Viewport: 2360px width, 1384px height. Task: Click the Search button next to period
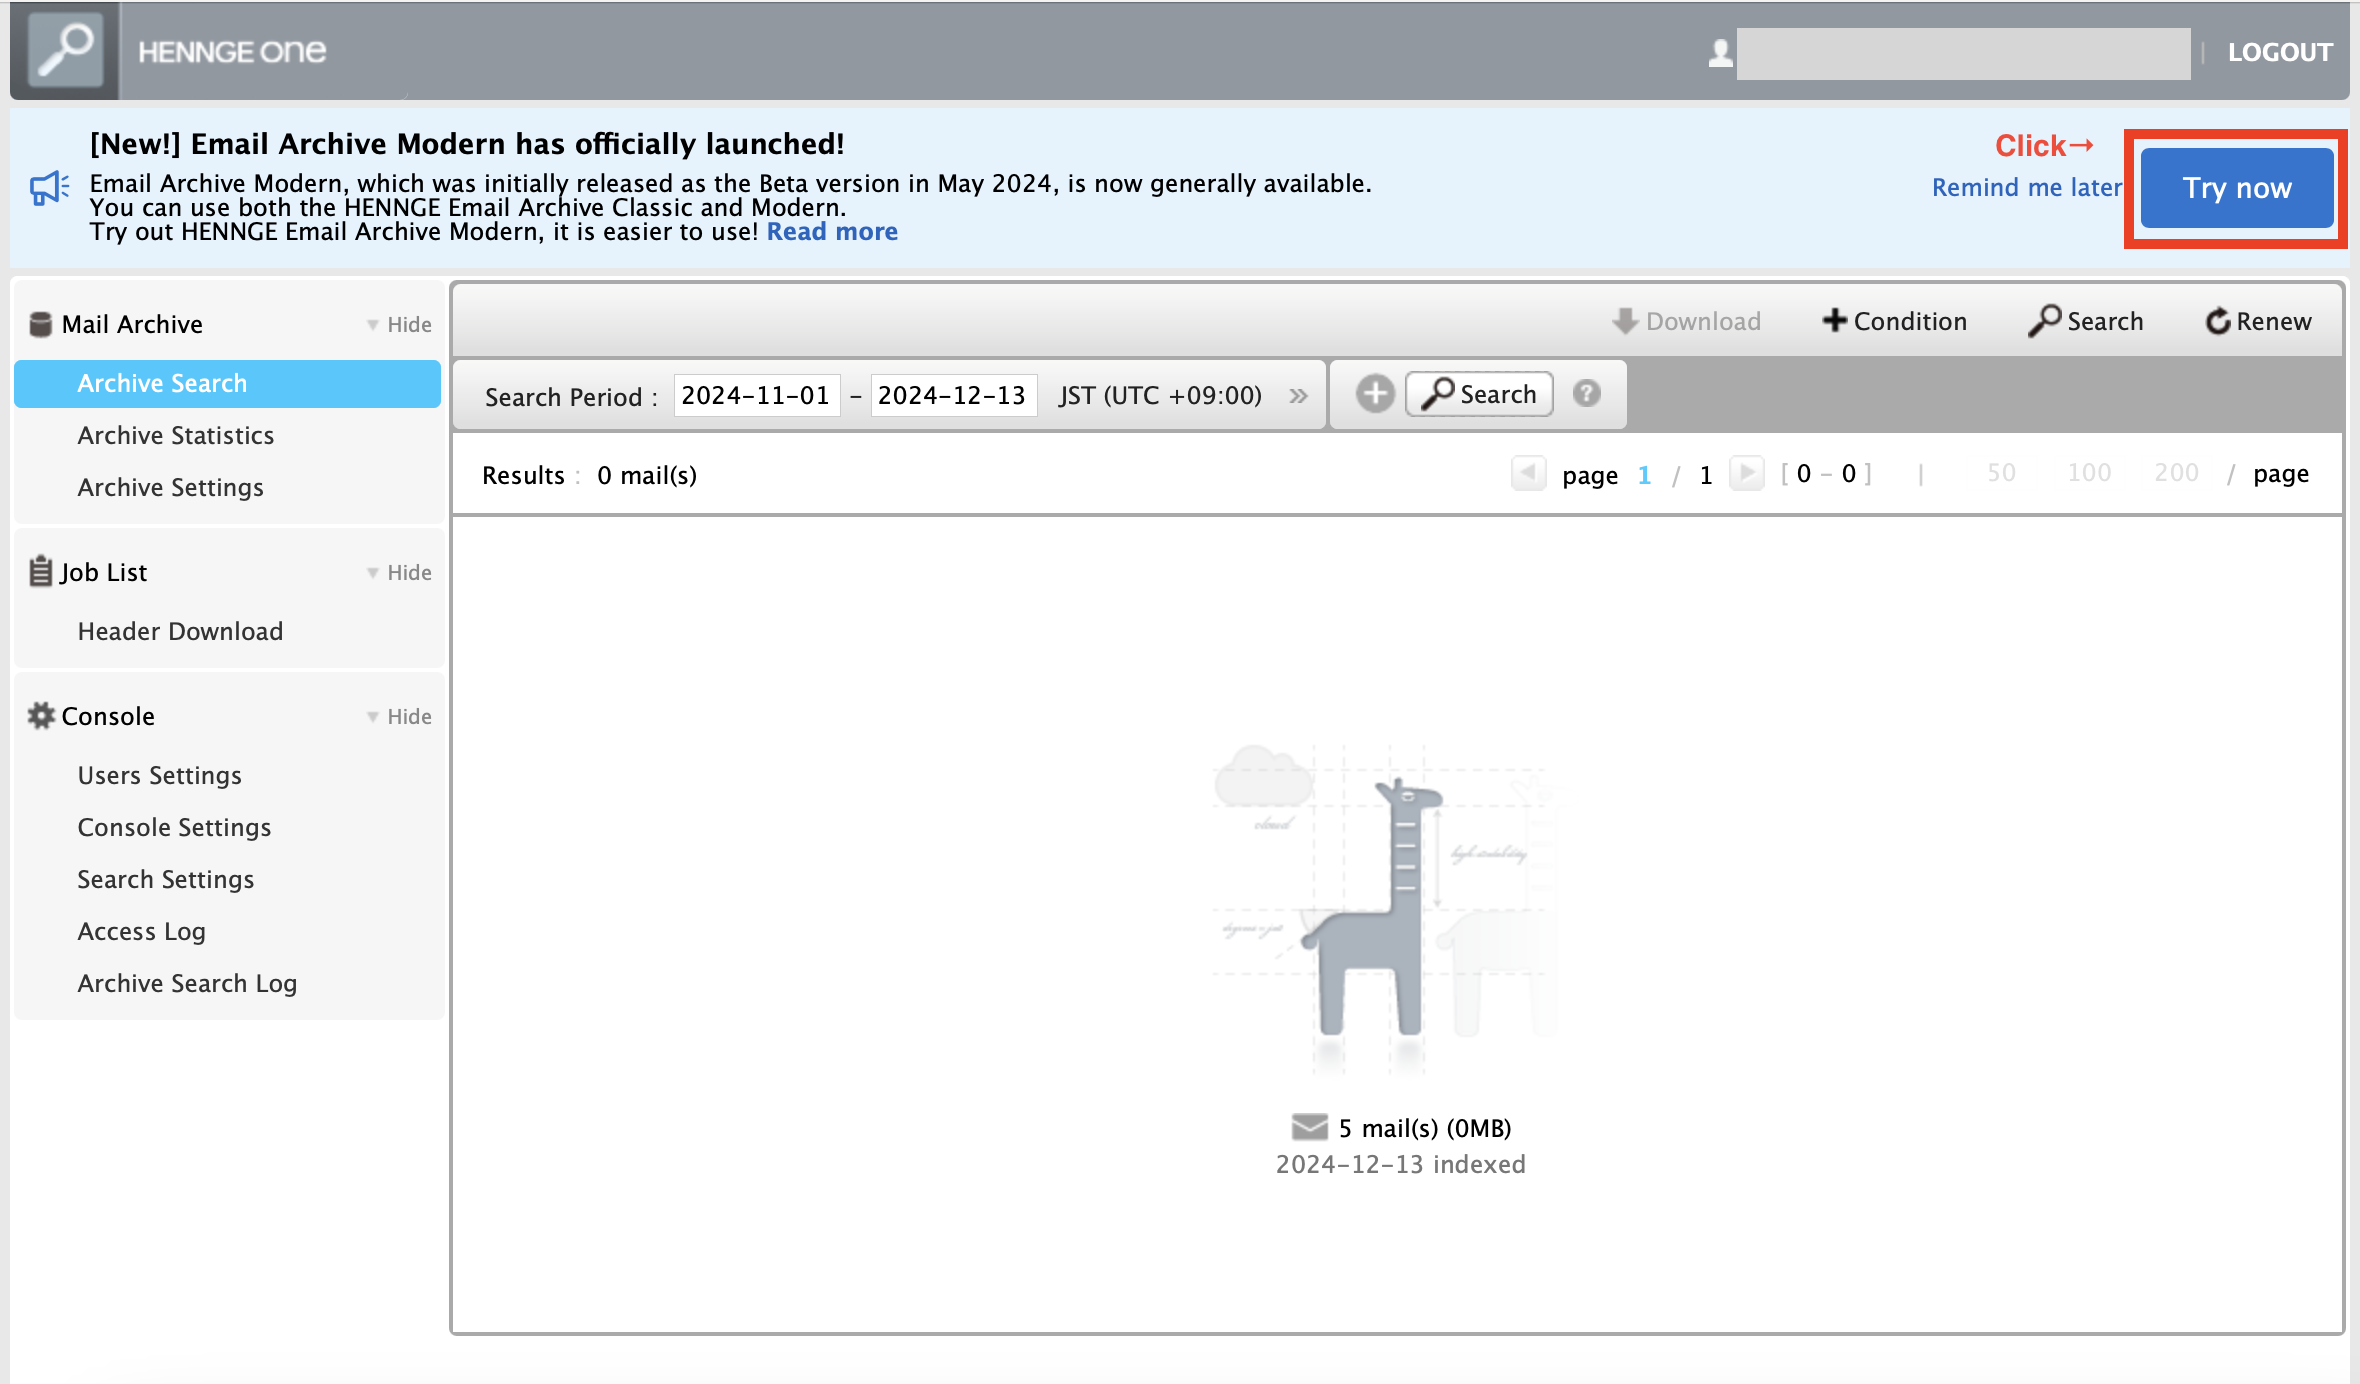click(x=1479, y=393)
